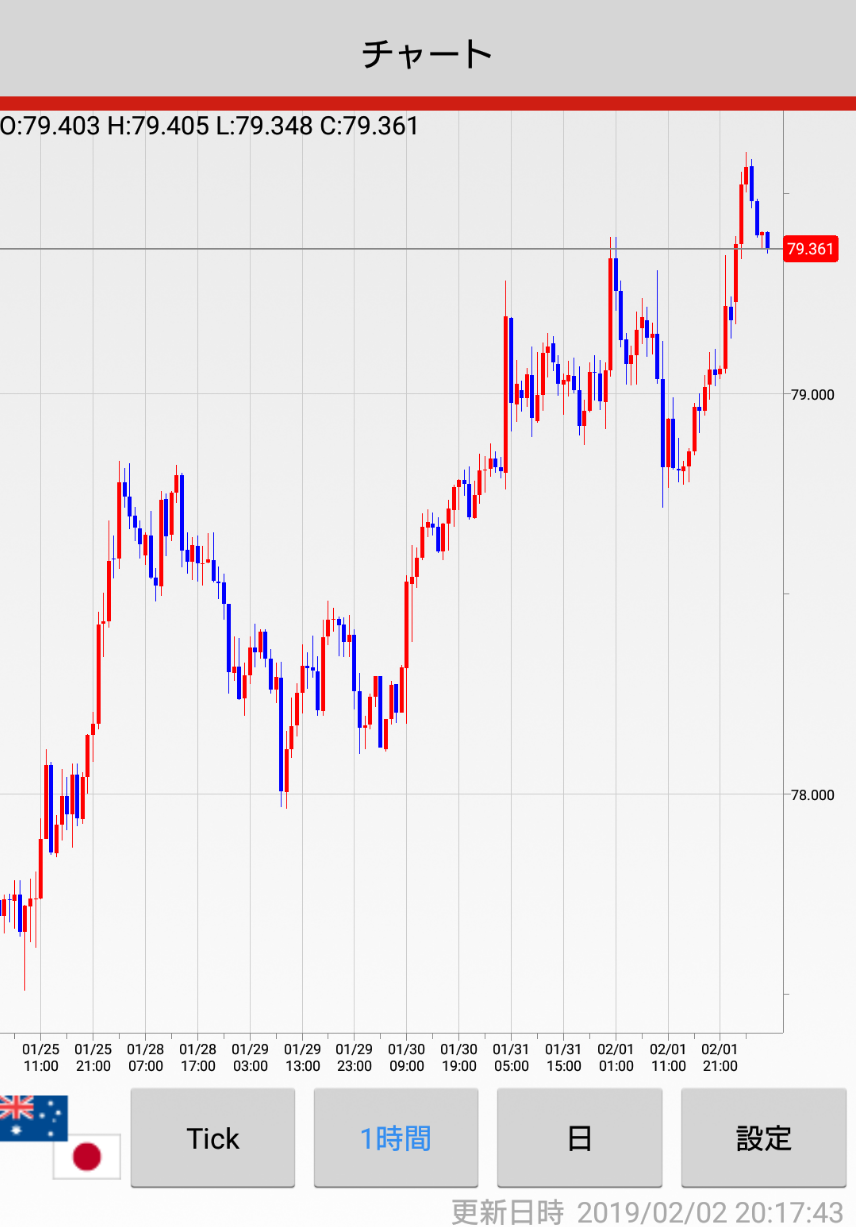Switch to the Tick chart
Image resolution: width=856 pixels, height=1227 pixels.
(213, 1138)
